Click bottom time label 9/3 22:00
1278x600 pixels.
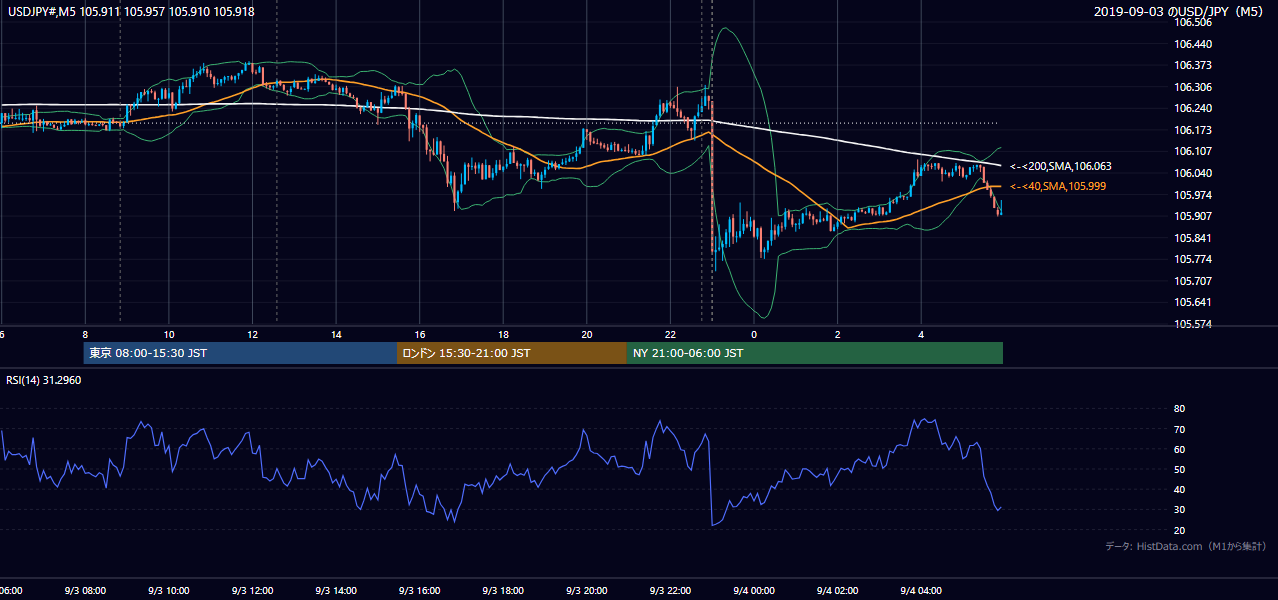[671, 591]
